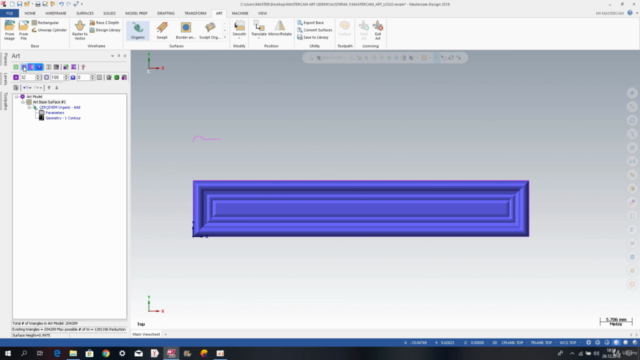Open the Levels side tab
This screenshot has height=360, width=640.
(x=5, y=79)
